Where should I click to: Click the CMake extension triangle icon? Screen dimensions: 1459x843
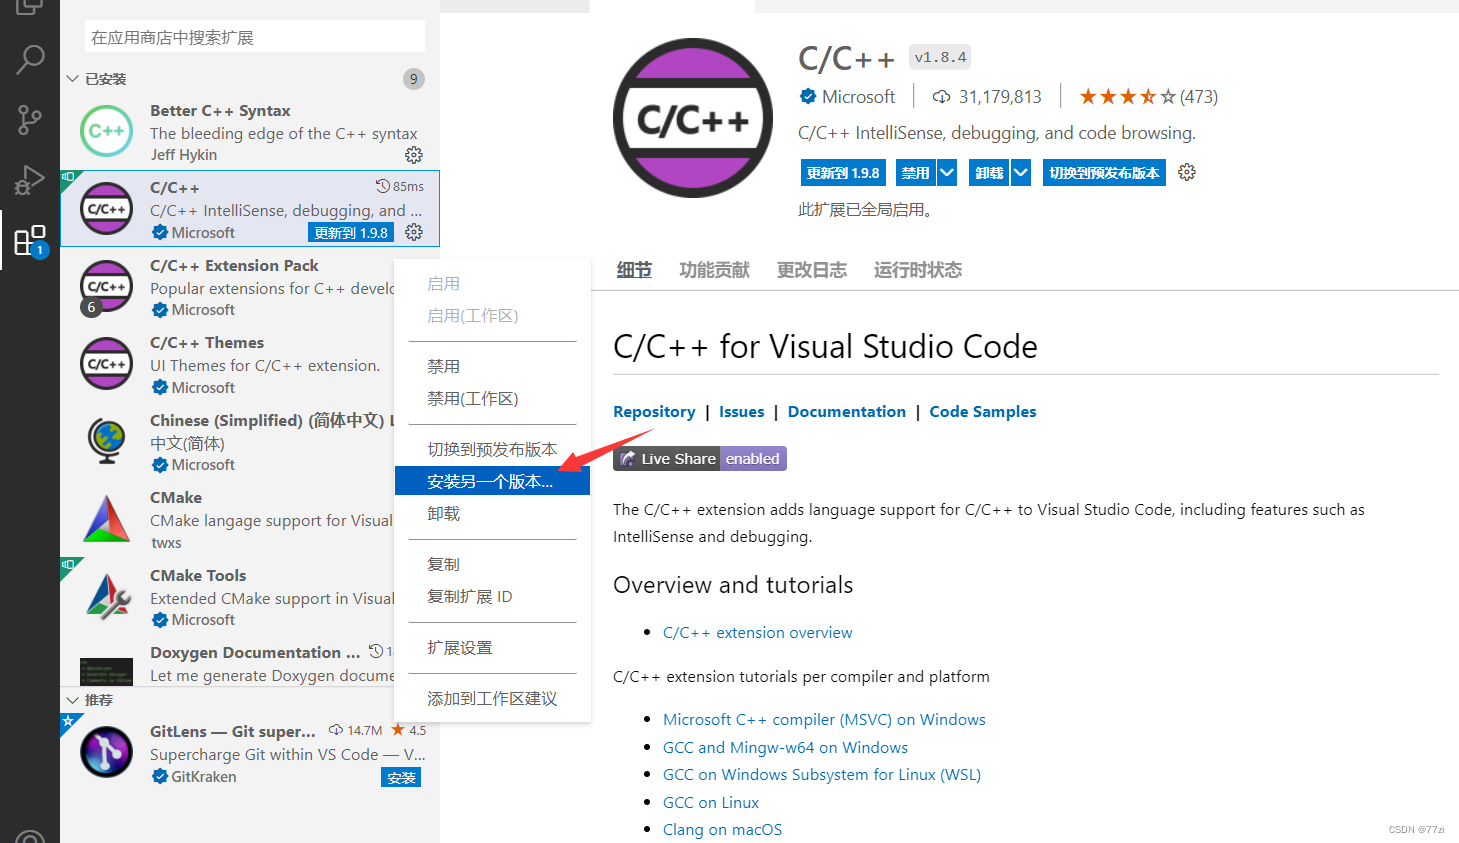[x=107, y=519]
